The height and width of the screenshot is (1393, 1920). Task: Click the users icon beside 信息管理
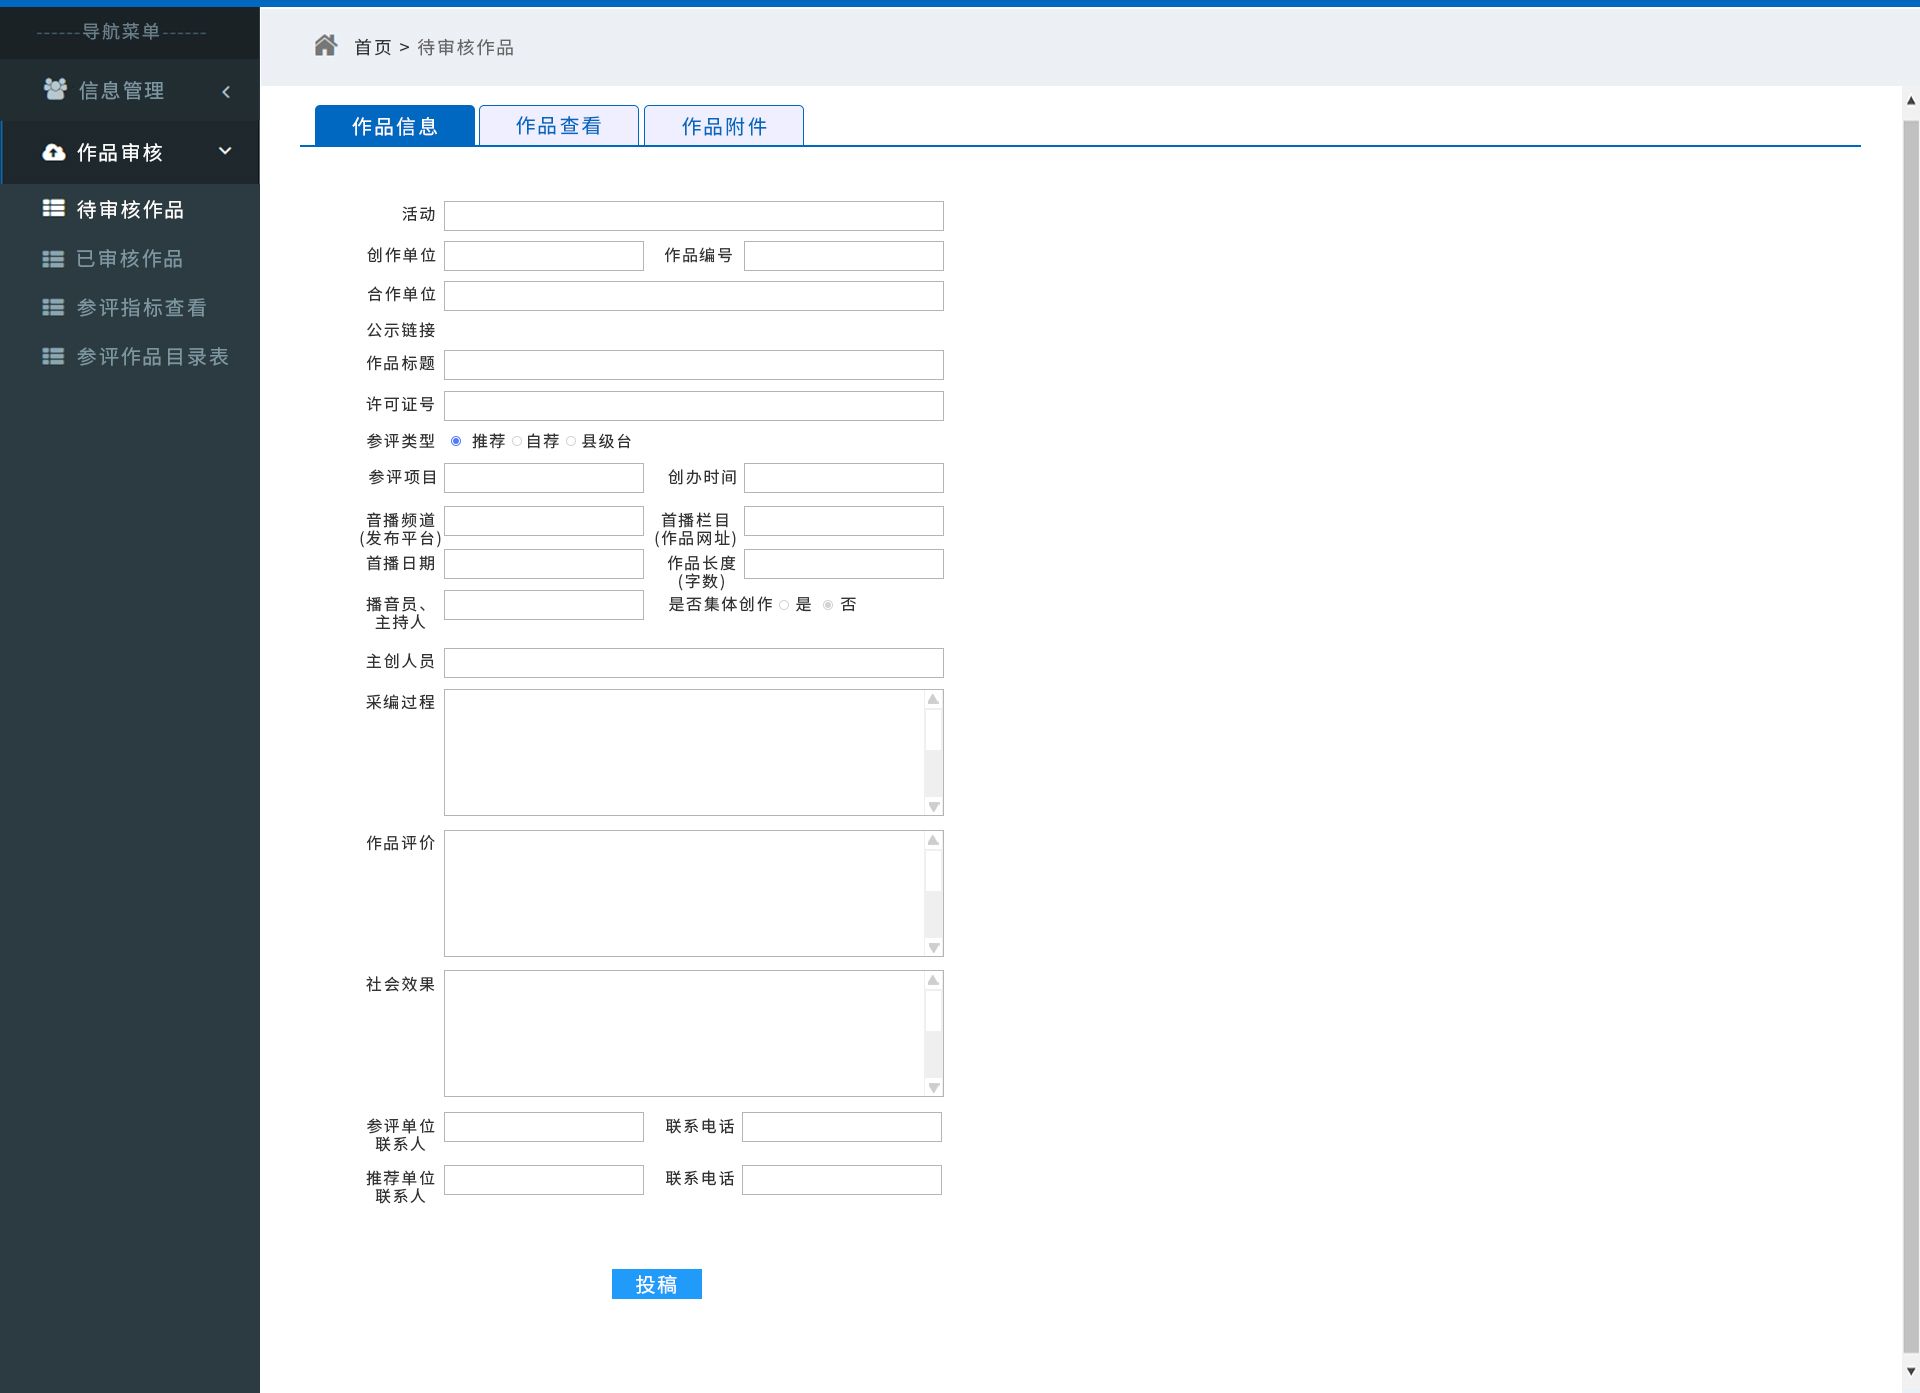pos(55,90)
